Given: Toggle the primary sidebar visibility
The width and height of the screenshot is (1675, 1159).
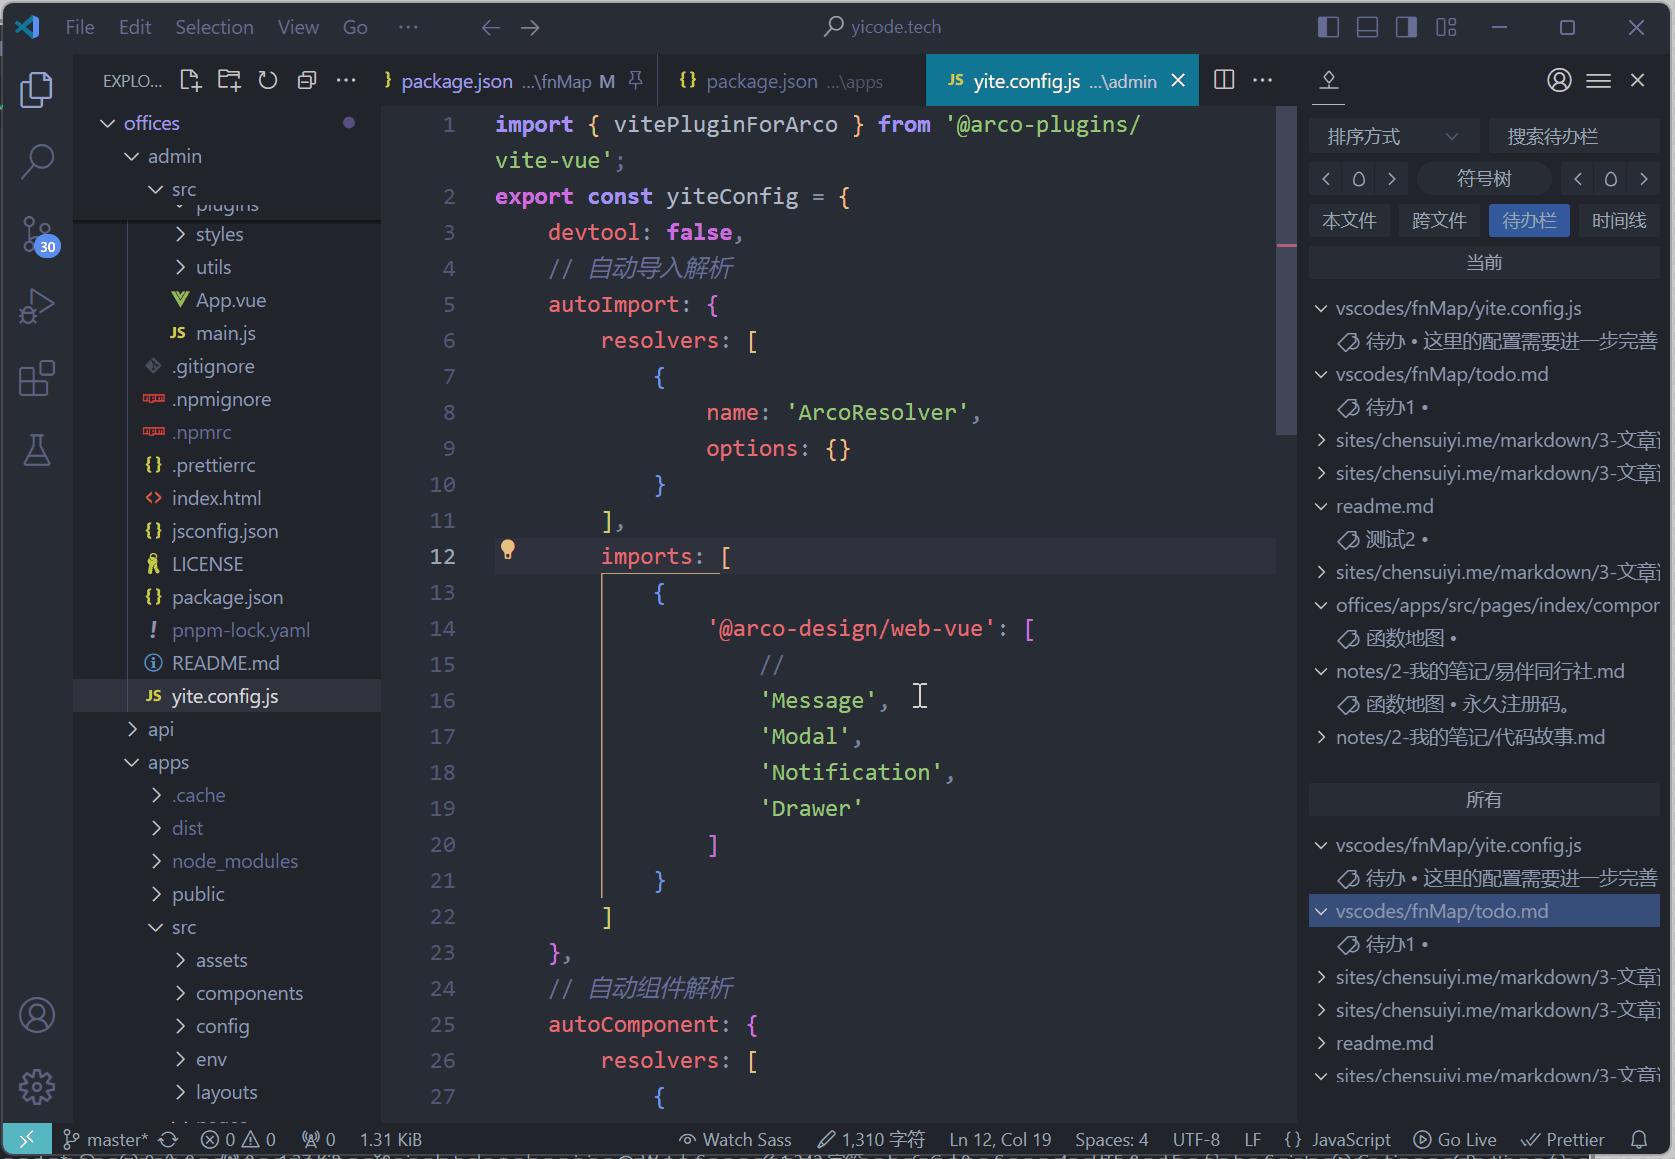Looking at the screenshot, I should coord(1328,27).
